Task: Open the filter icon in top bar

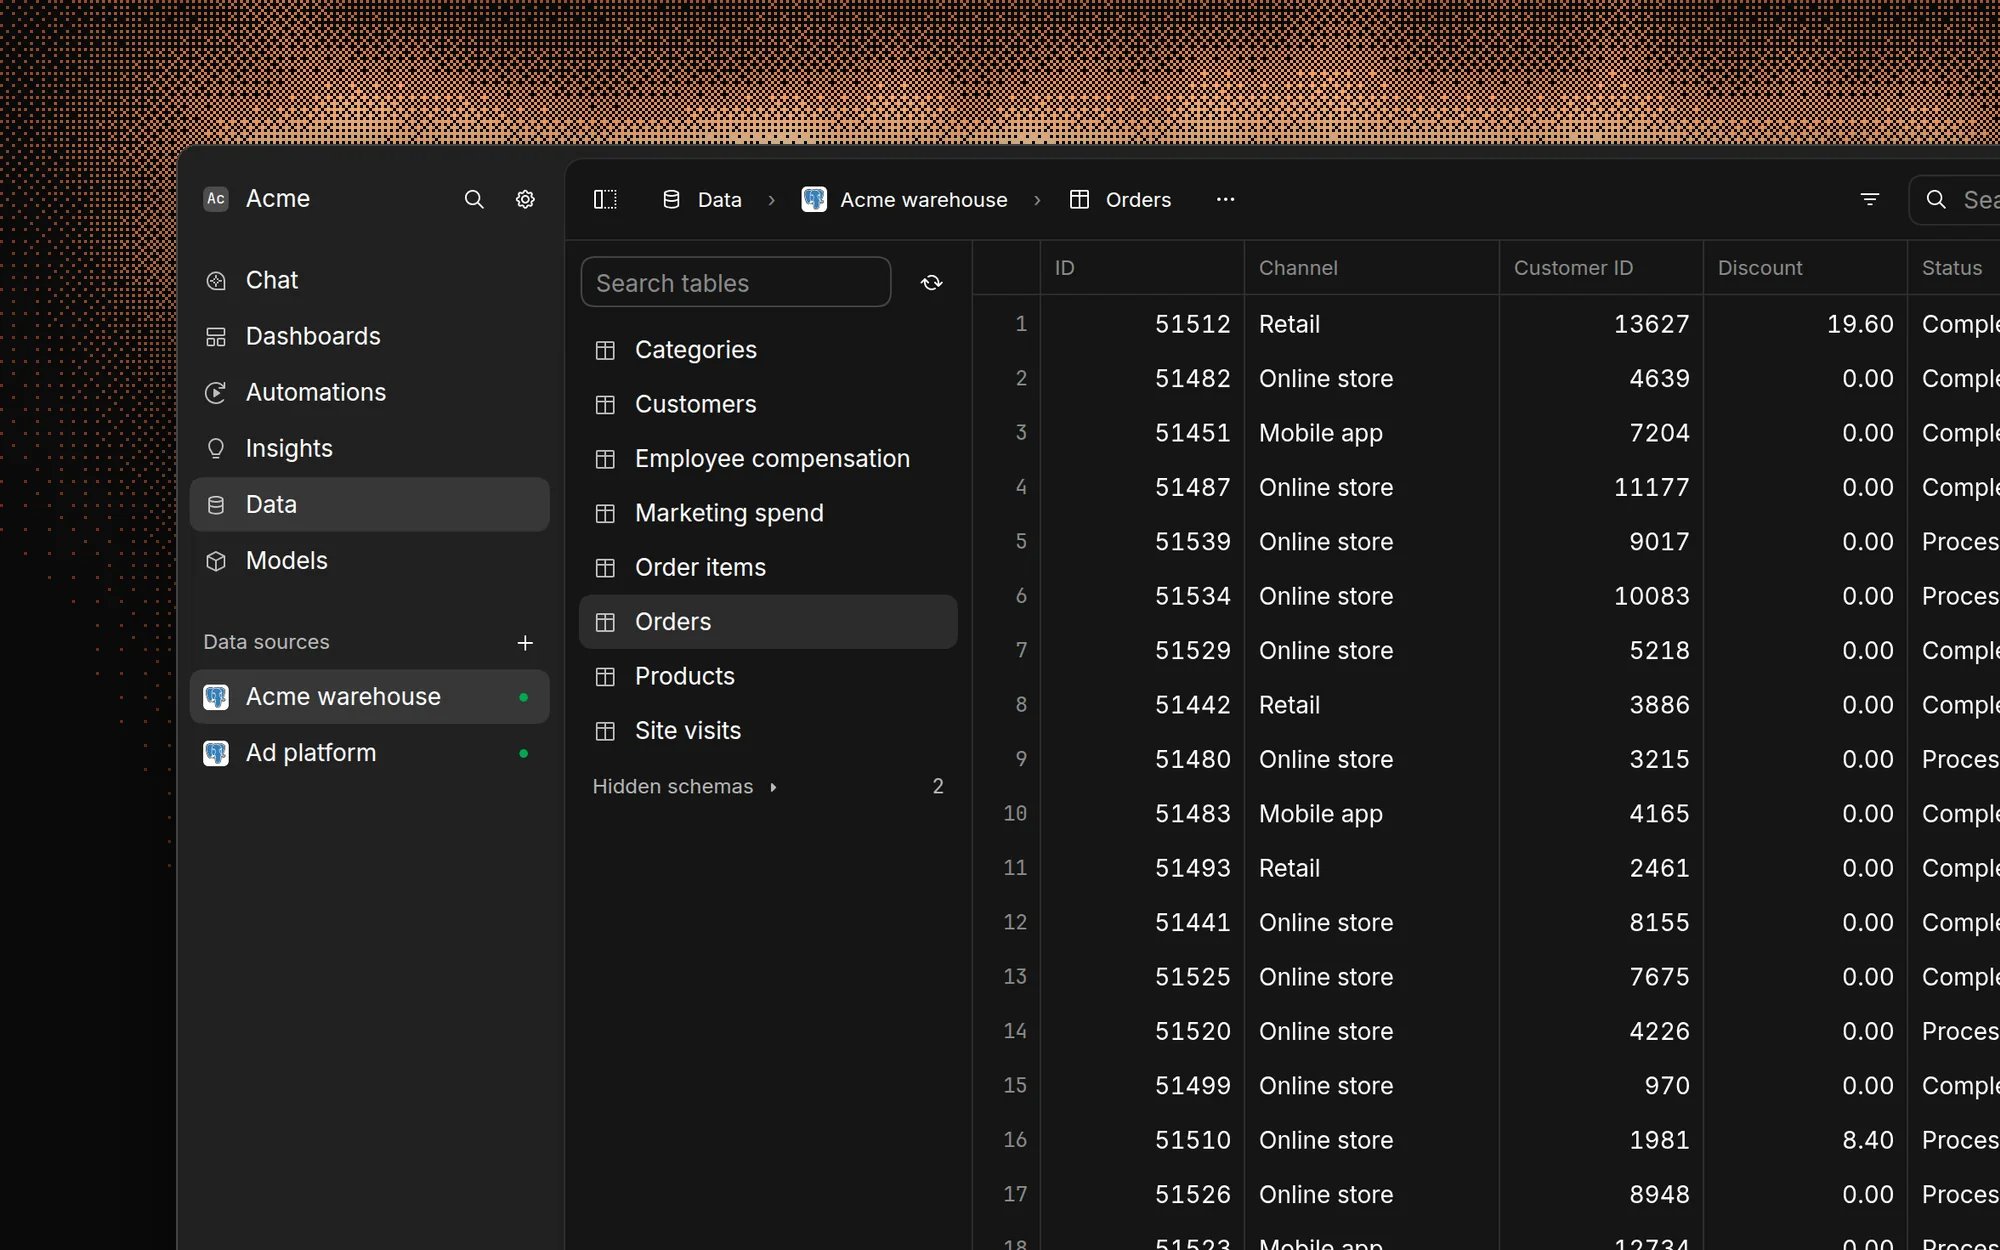Action: click(x=1869, y=199)
